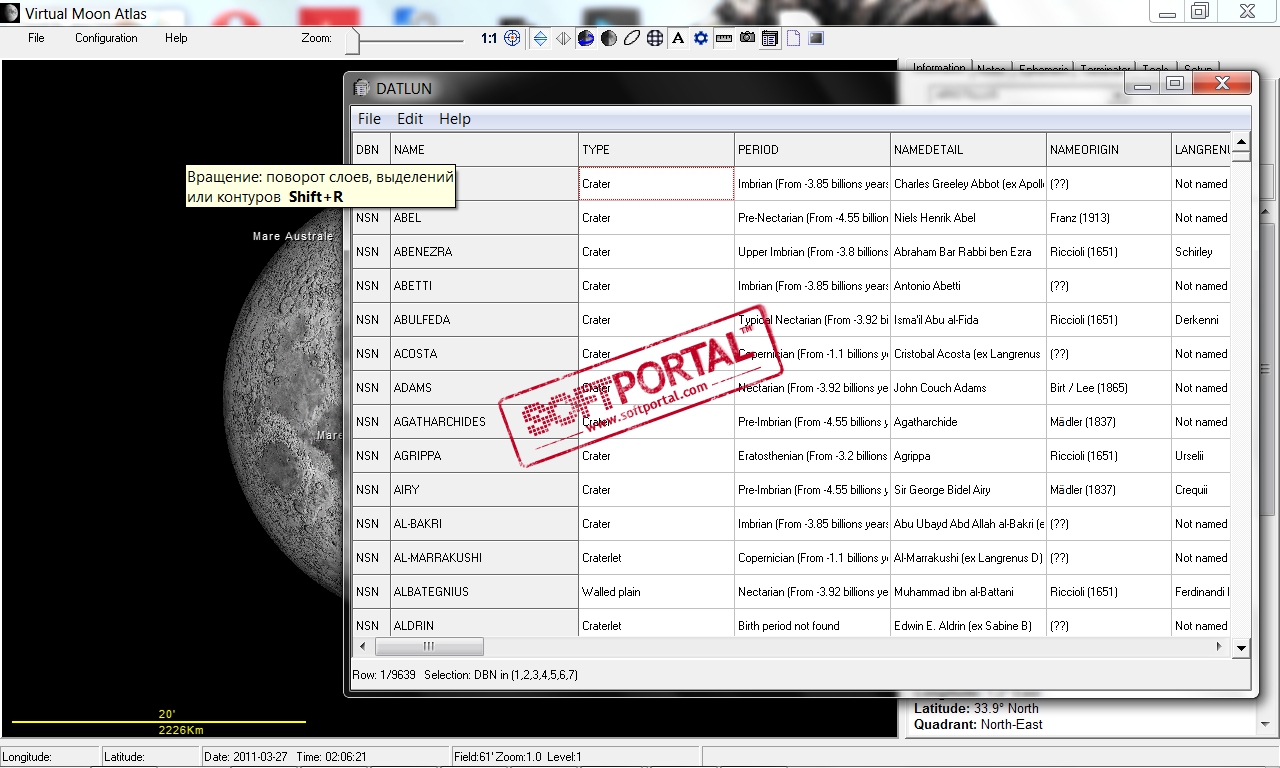The width and height of the screenshot is (1280, 768).
Task: Open the Edit menu in DATLUN
Action: pyautogui.click(x=410, y=118)
